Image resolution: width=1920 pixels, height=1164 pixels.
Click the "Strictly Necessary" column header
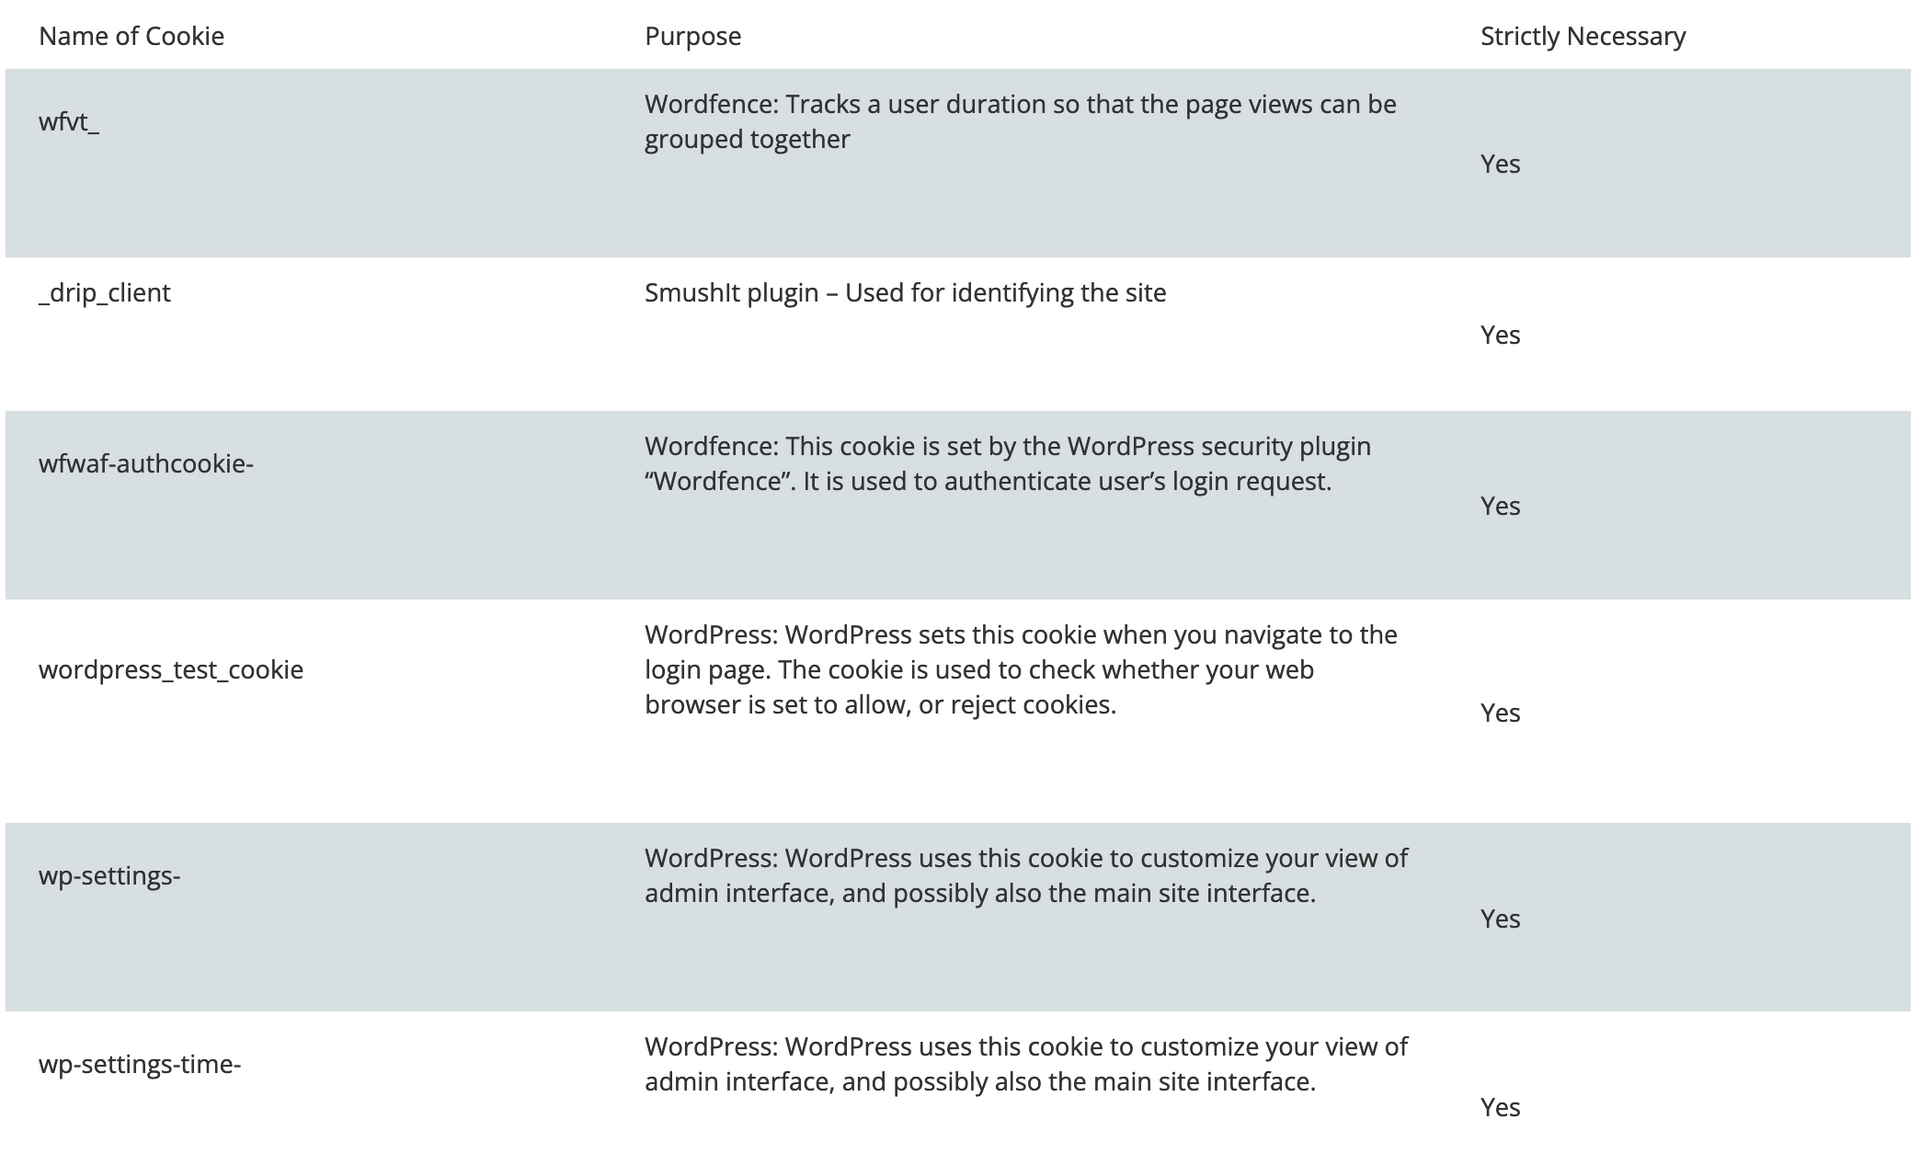click(1582, 36)
